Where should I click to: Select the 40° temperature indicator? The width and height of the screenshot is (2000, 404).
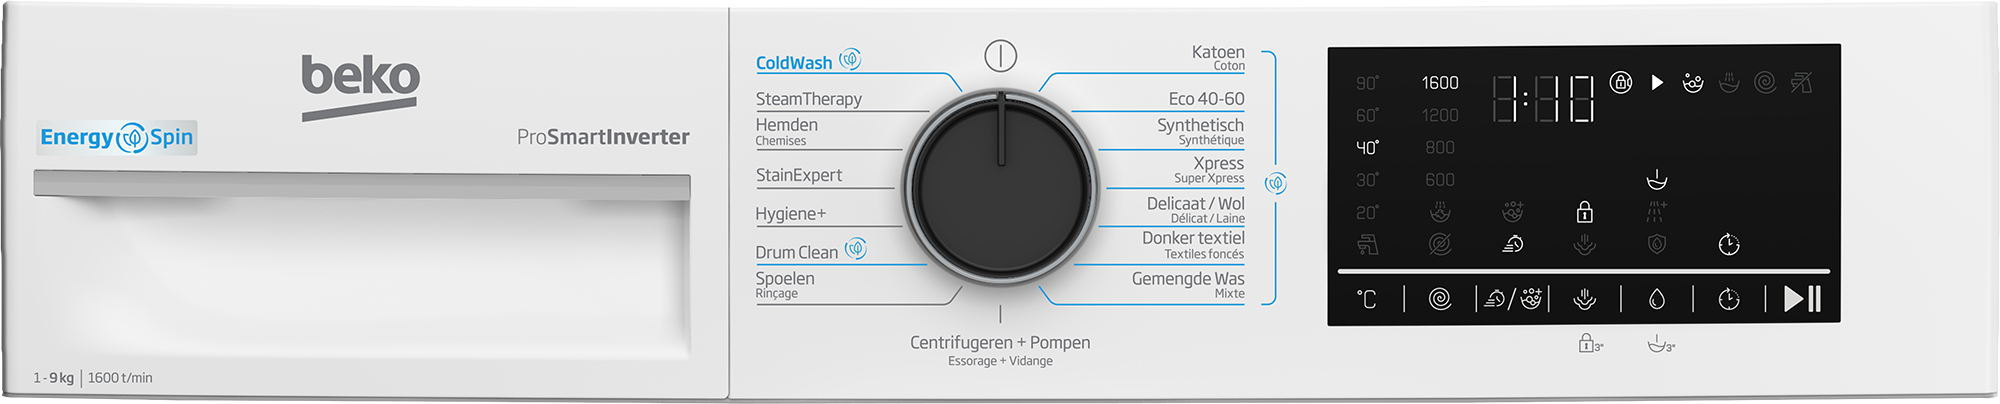[1367, 147]
